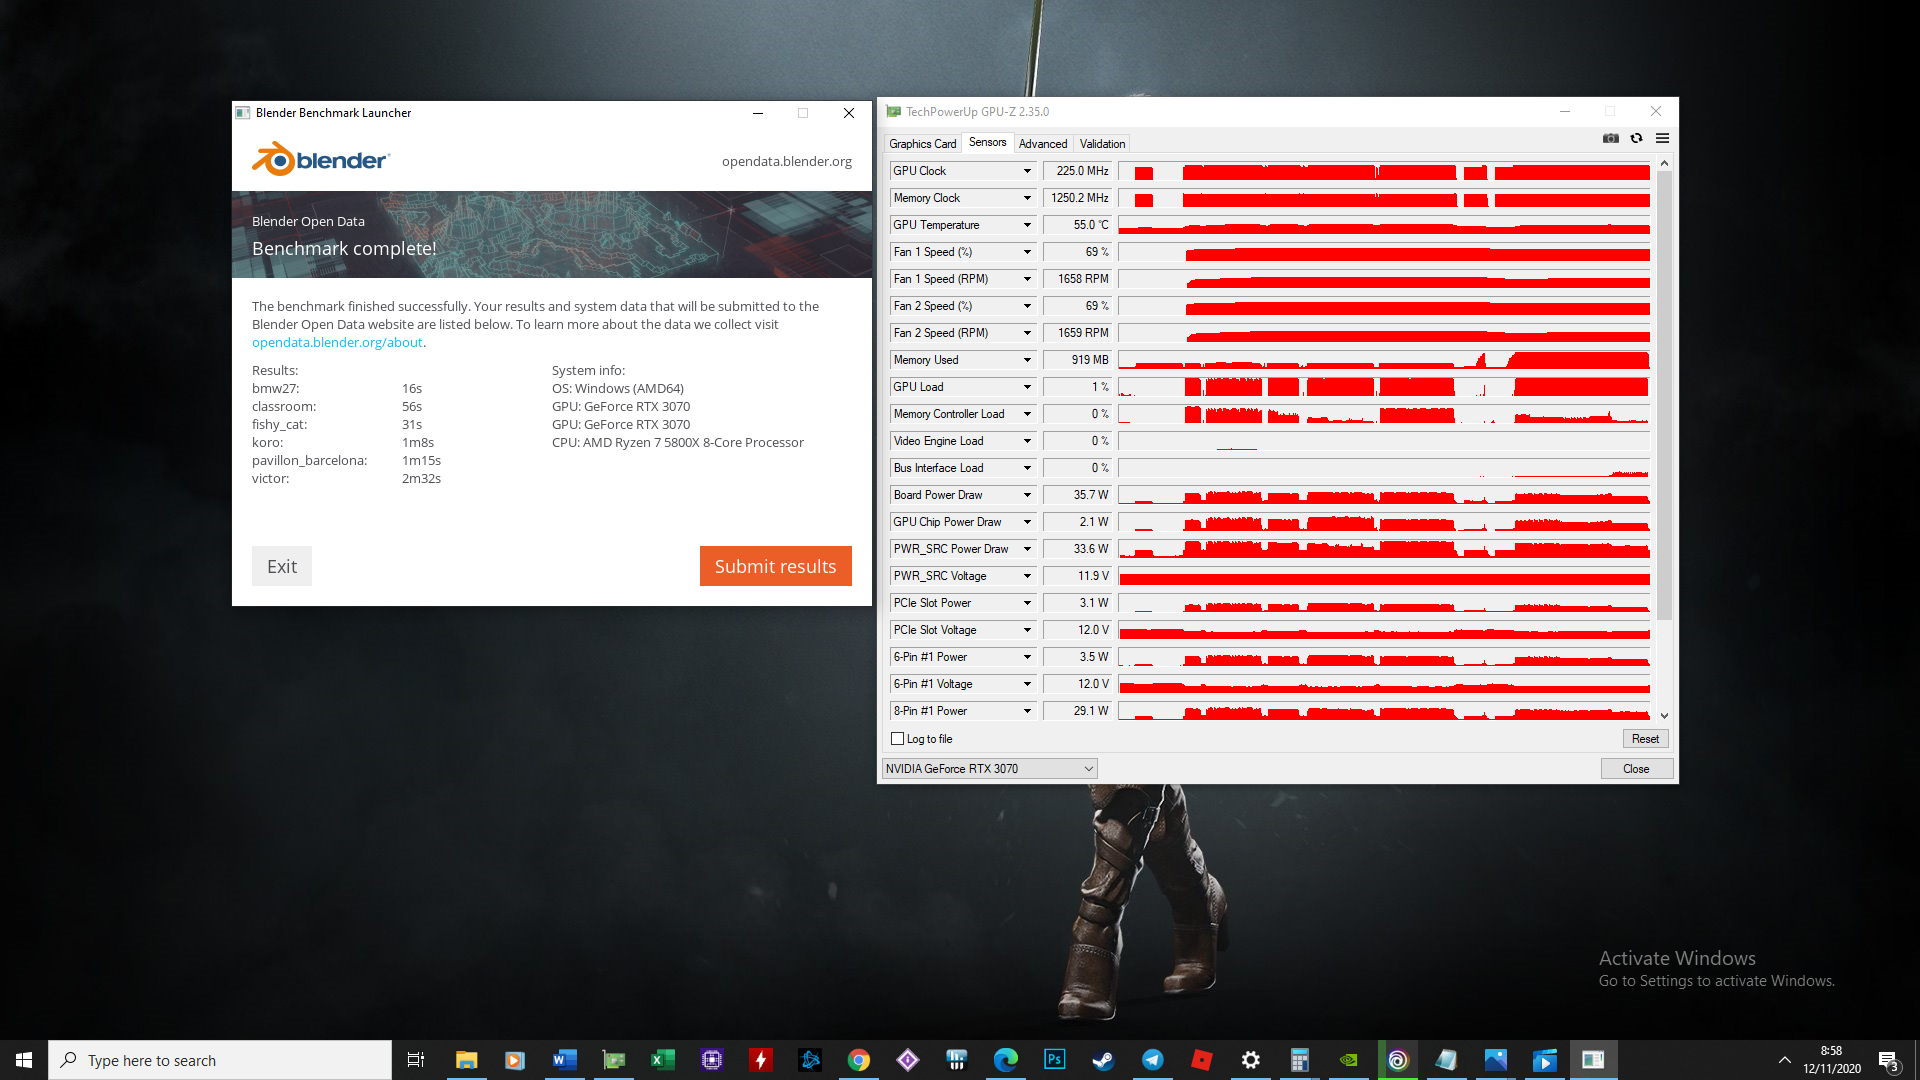This screenshot has height=1080, width=1920.
Task: Click the victor result time 2m32s
Action: [421, 479]
